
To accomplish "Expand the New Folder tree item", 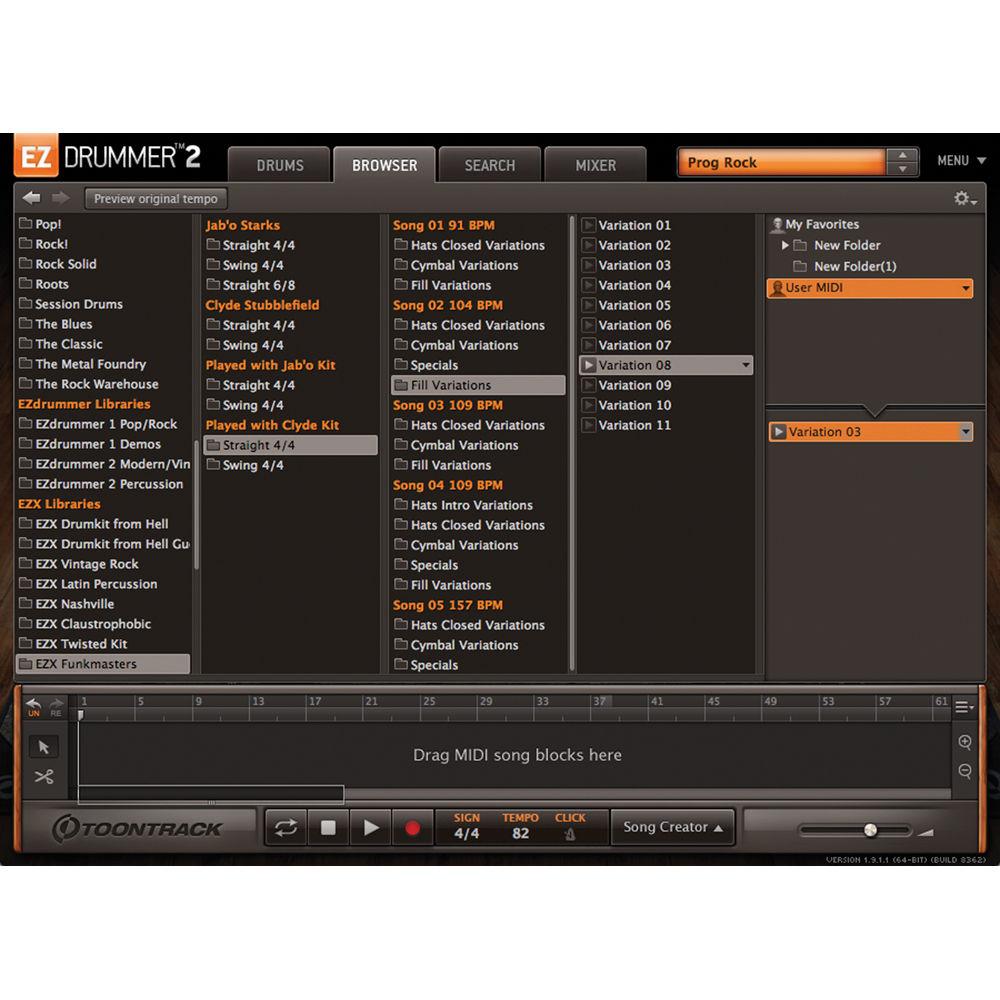I will (x=785, y=245).
